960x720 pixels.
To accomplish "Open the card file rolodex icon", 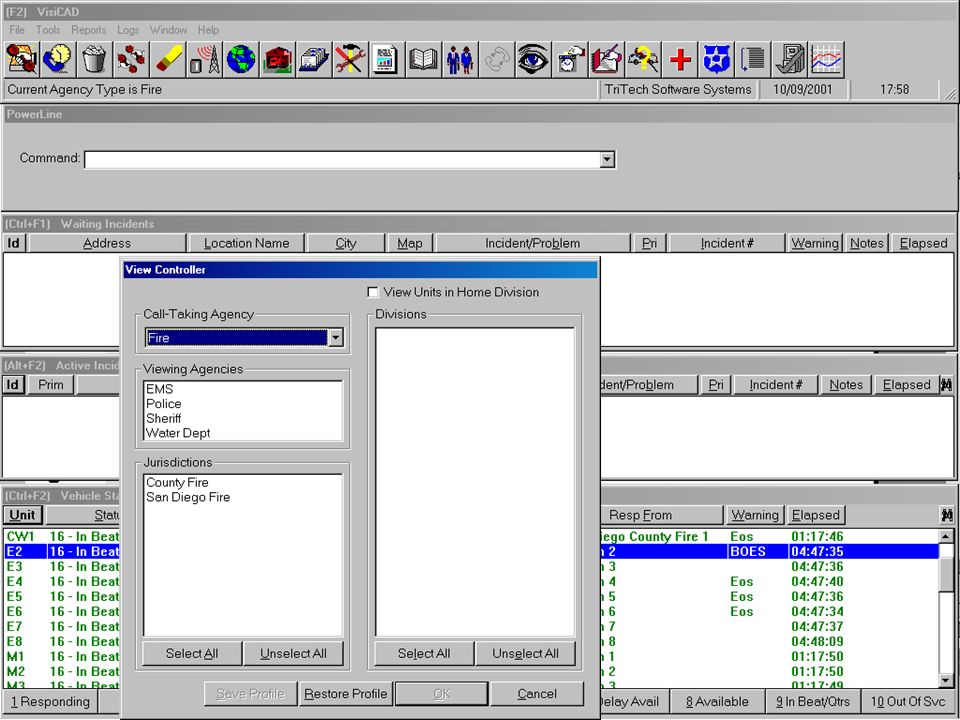I will 313,60.
